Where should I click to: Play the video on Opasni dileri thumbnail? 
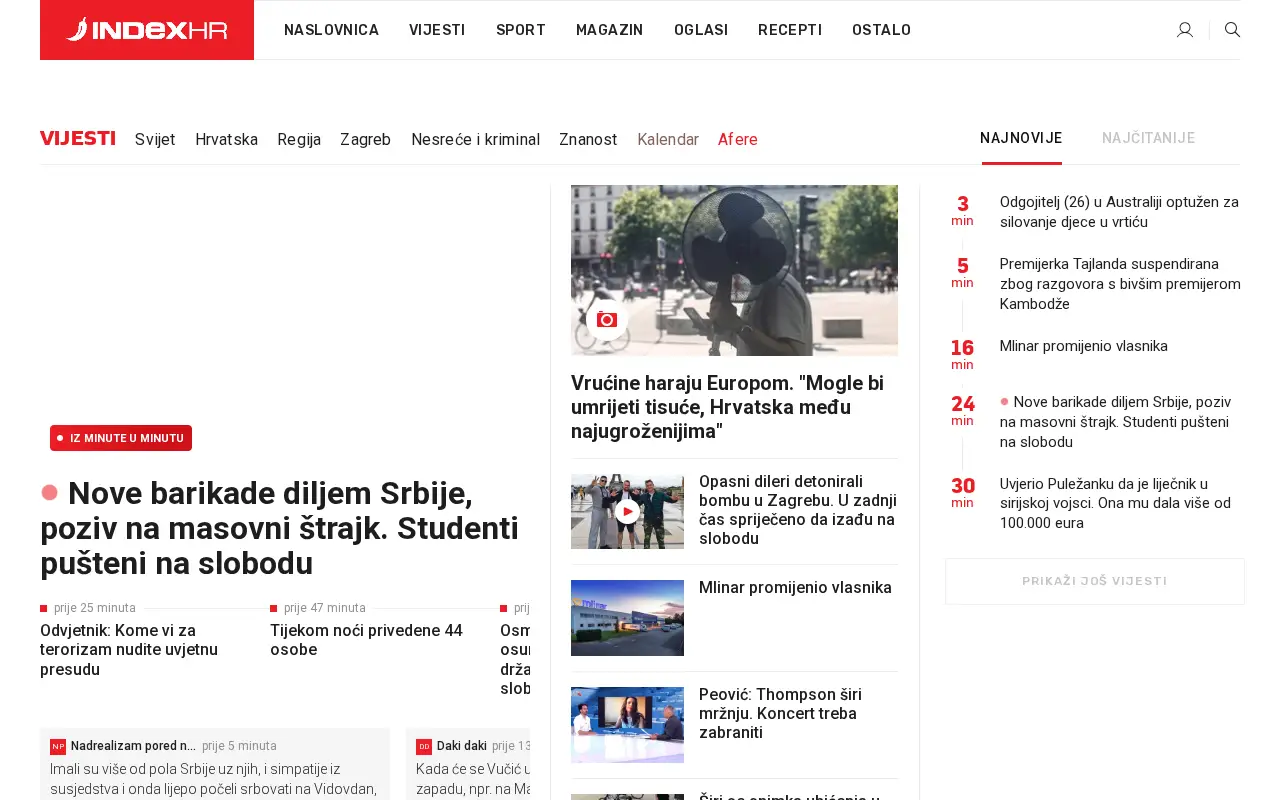[x=627, y=512]
